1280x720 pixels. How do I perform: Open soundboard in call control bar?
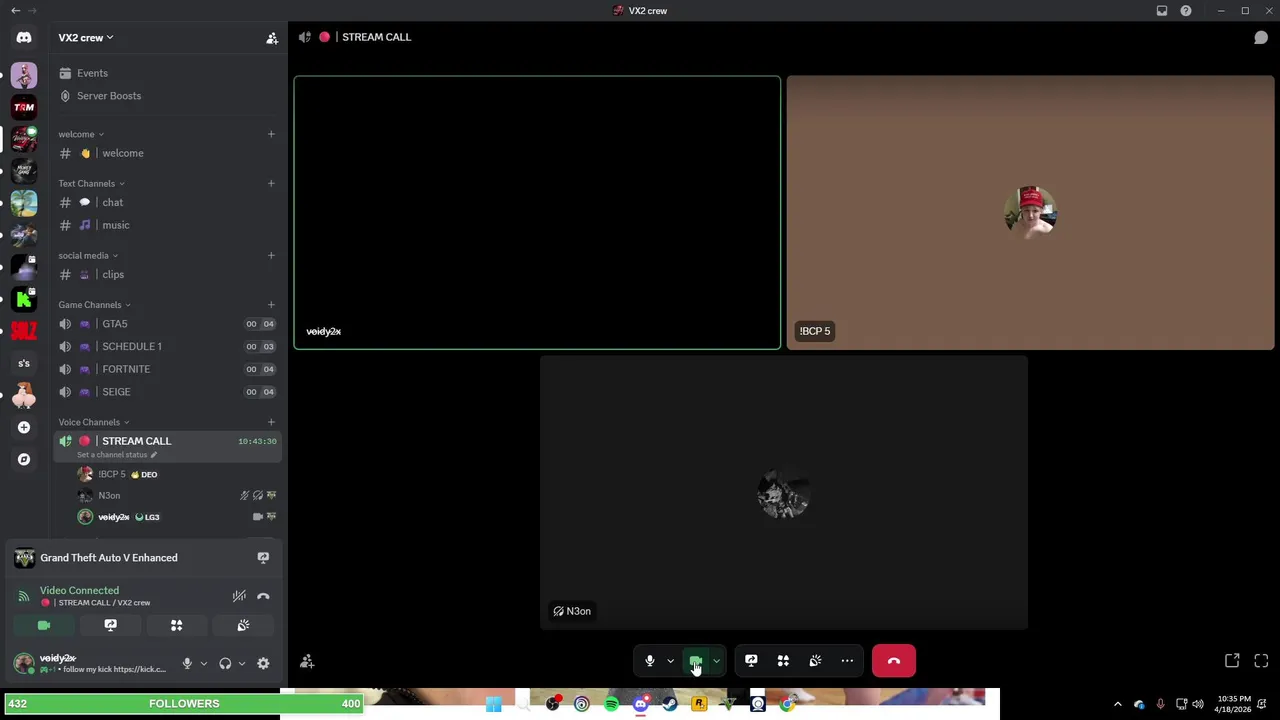pos(815,661)
